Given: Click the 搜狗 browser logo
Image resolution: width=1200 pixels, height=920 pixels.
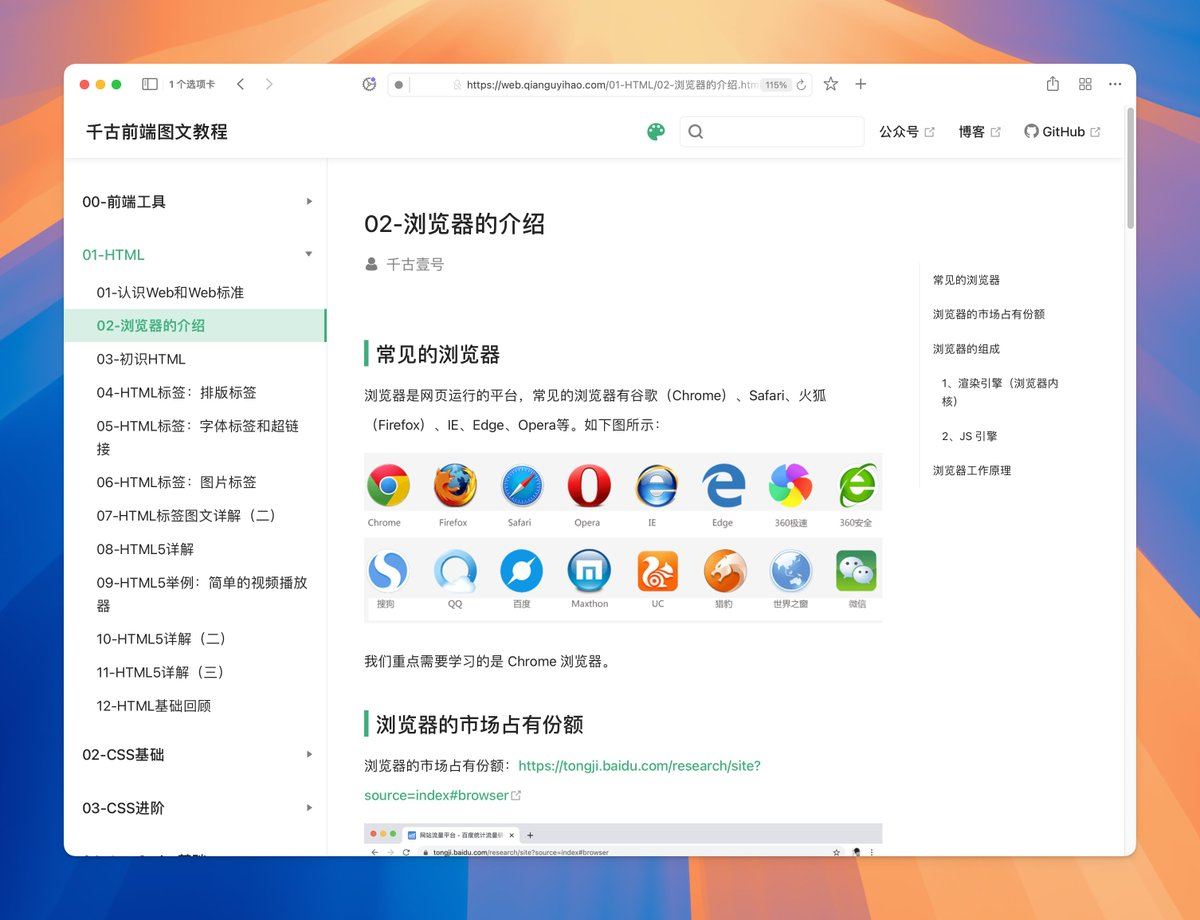Looking at the screenshot, I should pos(388,572).
